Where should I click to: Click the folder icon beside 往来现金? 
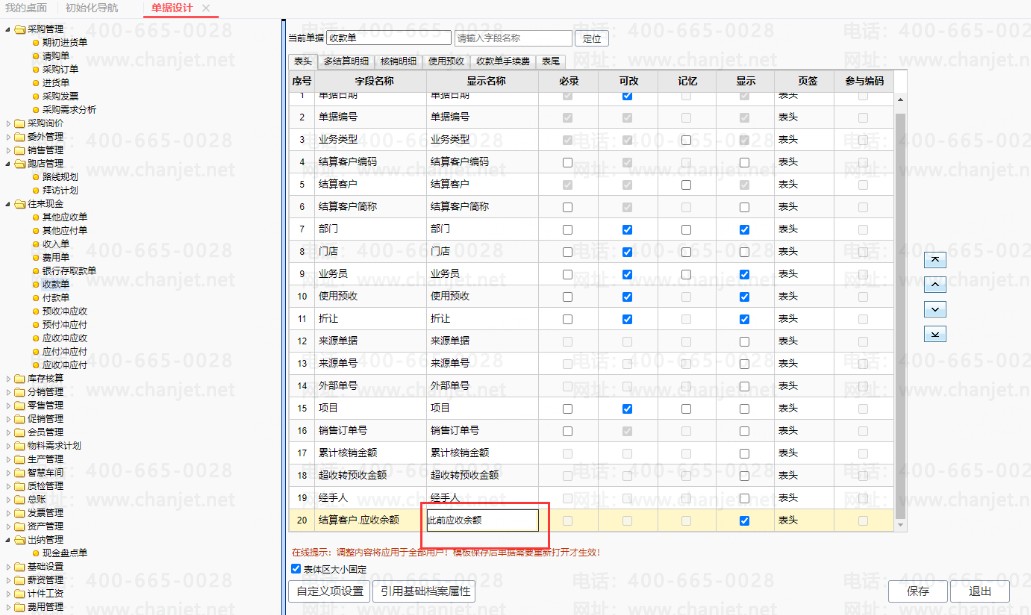(20, 204)
